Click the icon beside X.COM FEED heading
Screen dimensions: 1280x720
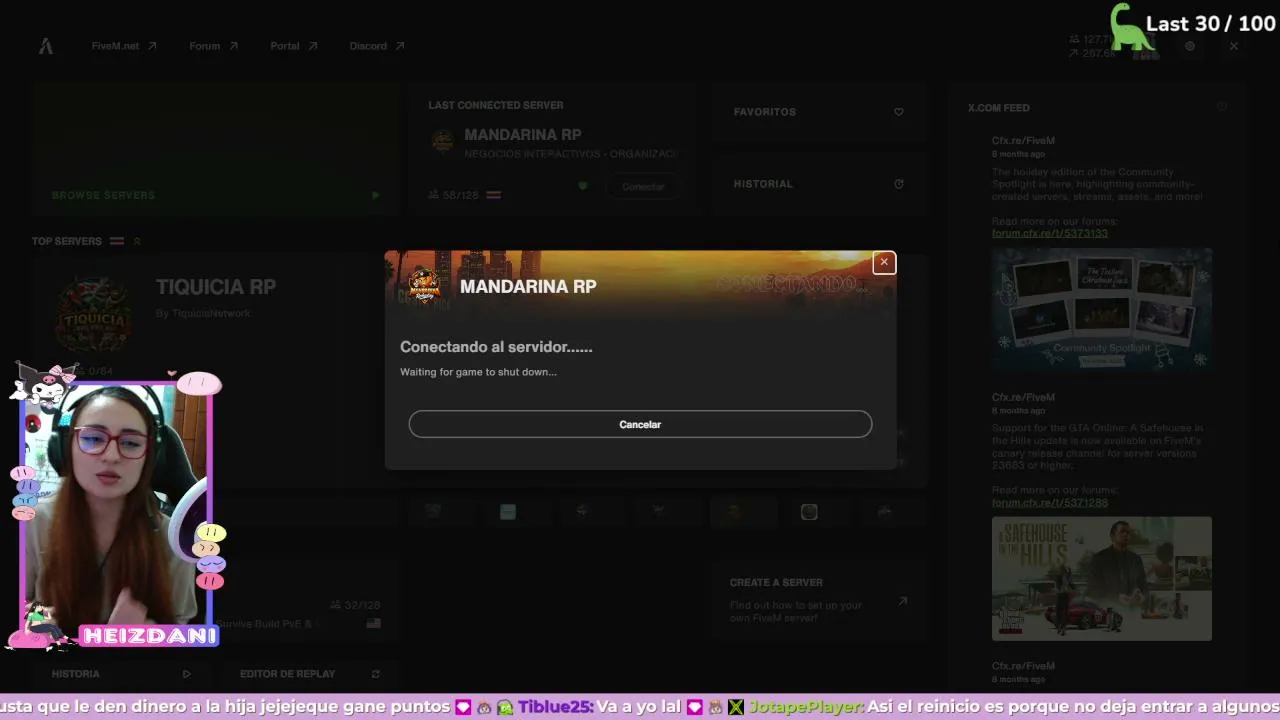[1222, 107]
